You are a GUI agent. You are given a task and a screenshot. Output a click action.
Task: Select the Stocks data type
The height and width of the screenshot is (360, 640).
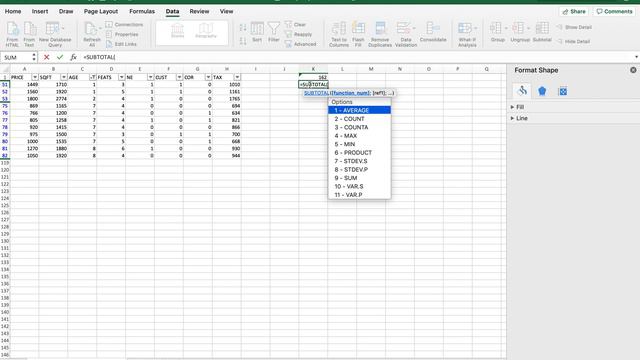pos(178,31)
